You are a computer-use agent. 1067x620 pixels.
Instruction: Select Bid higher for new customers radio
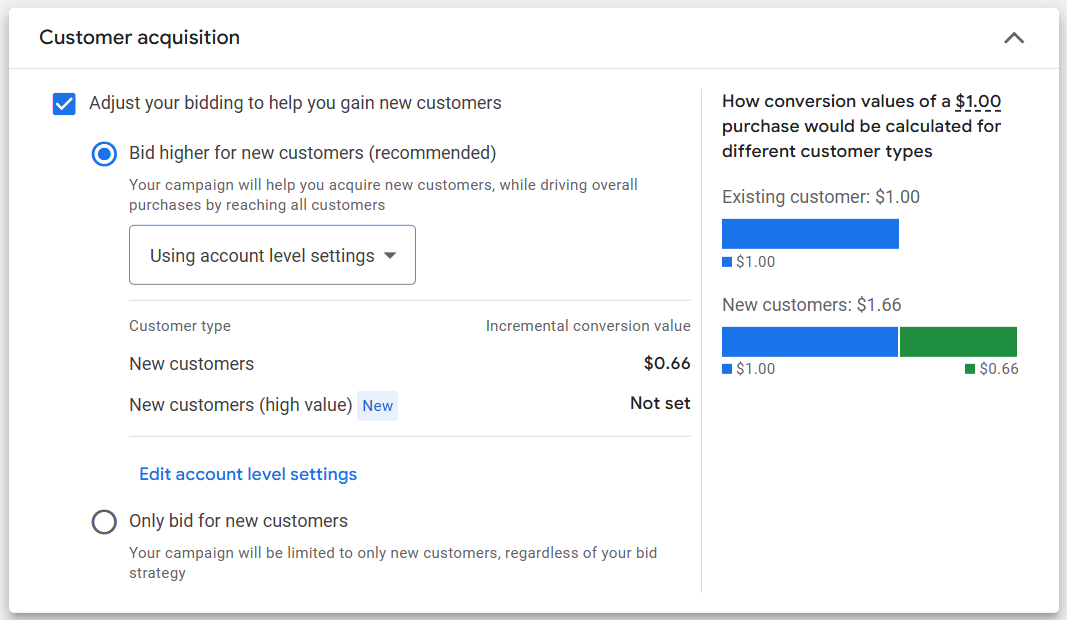(x=104, y=154)
